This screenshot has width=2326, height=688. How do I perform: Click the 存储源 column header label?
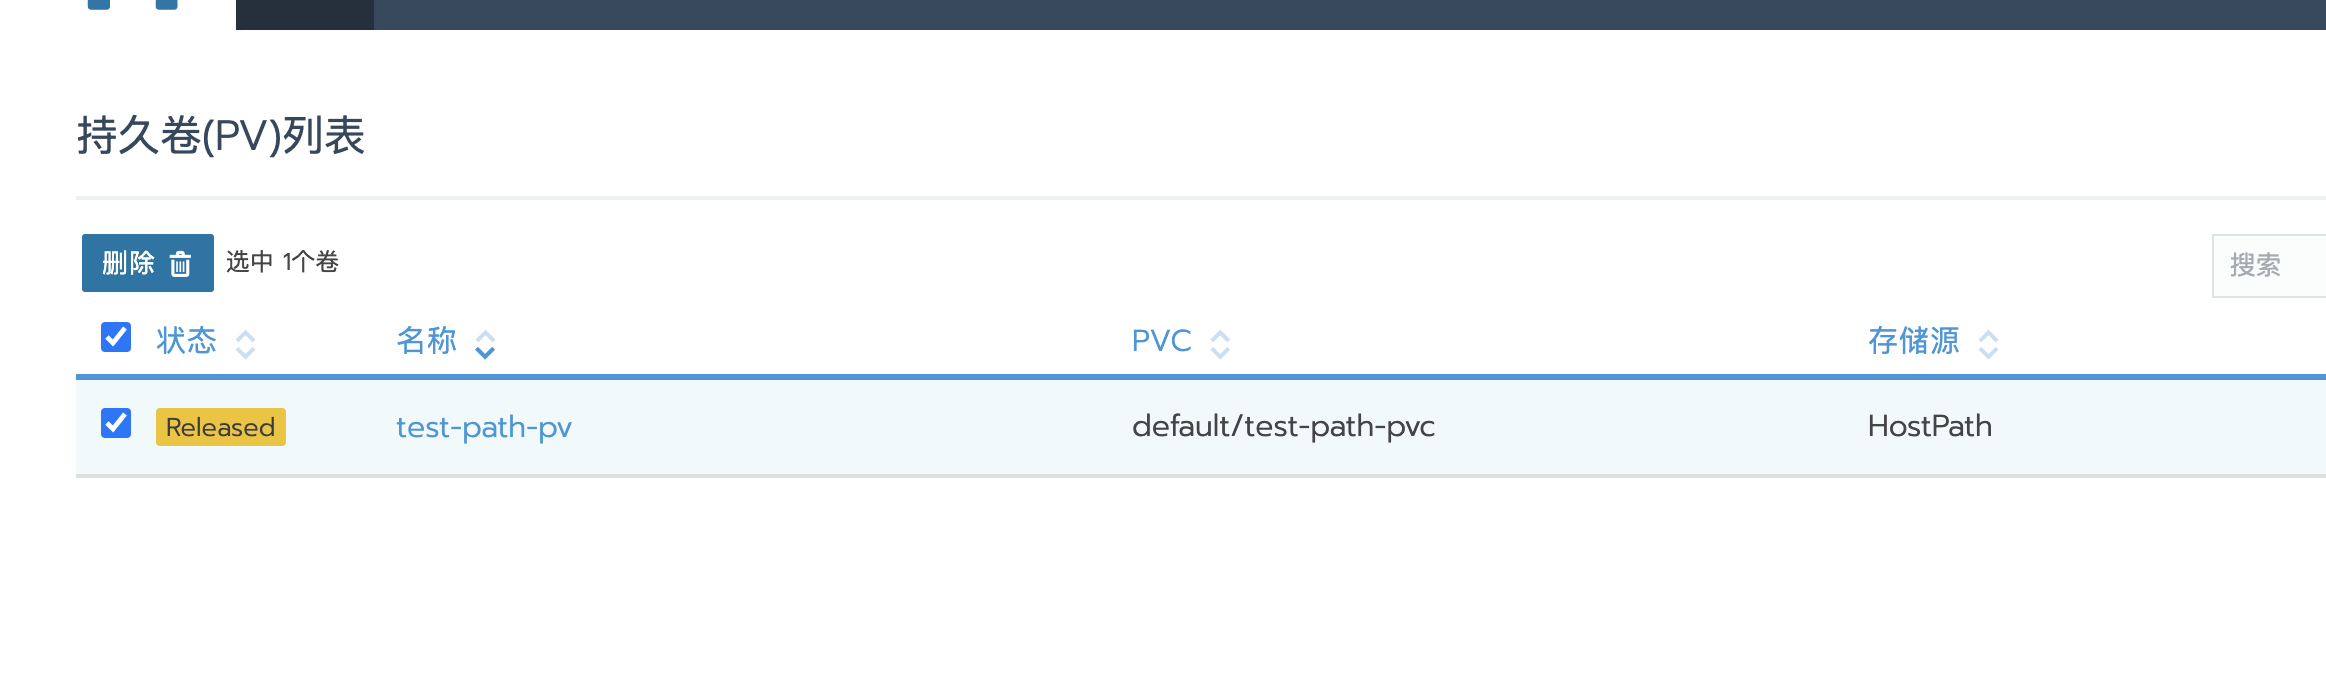[1914, 341]
